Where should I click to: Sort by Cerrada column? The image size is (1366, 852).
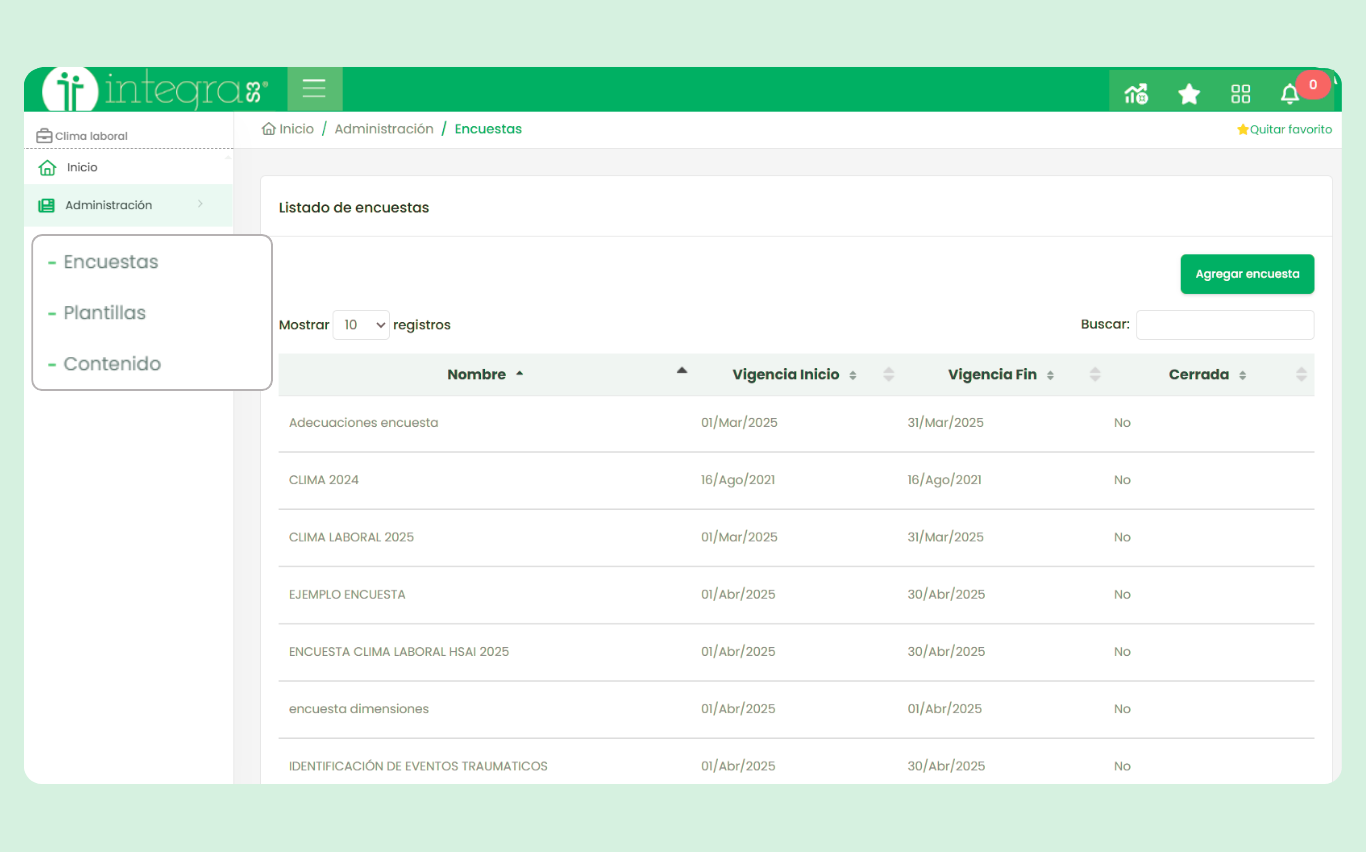(x=1208, y=374)
